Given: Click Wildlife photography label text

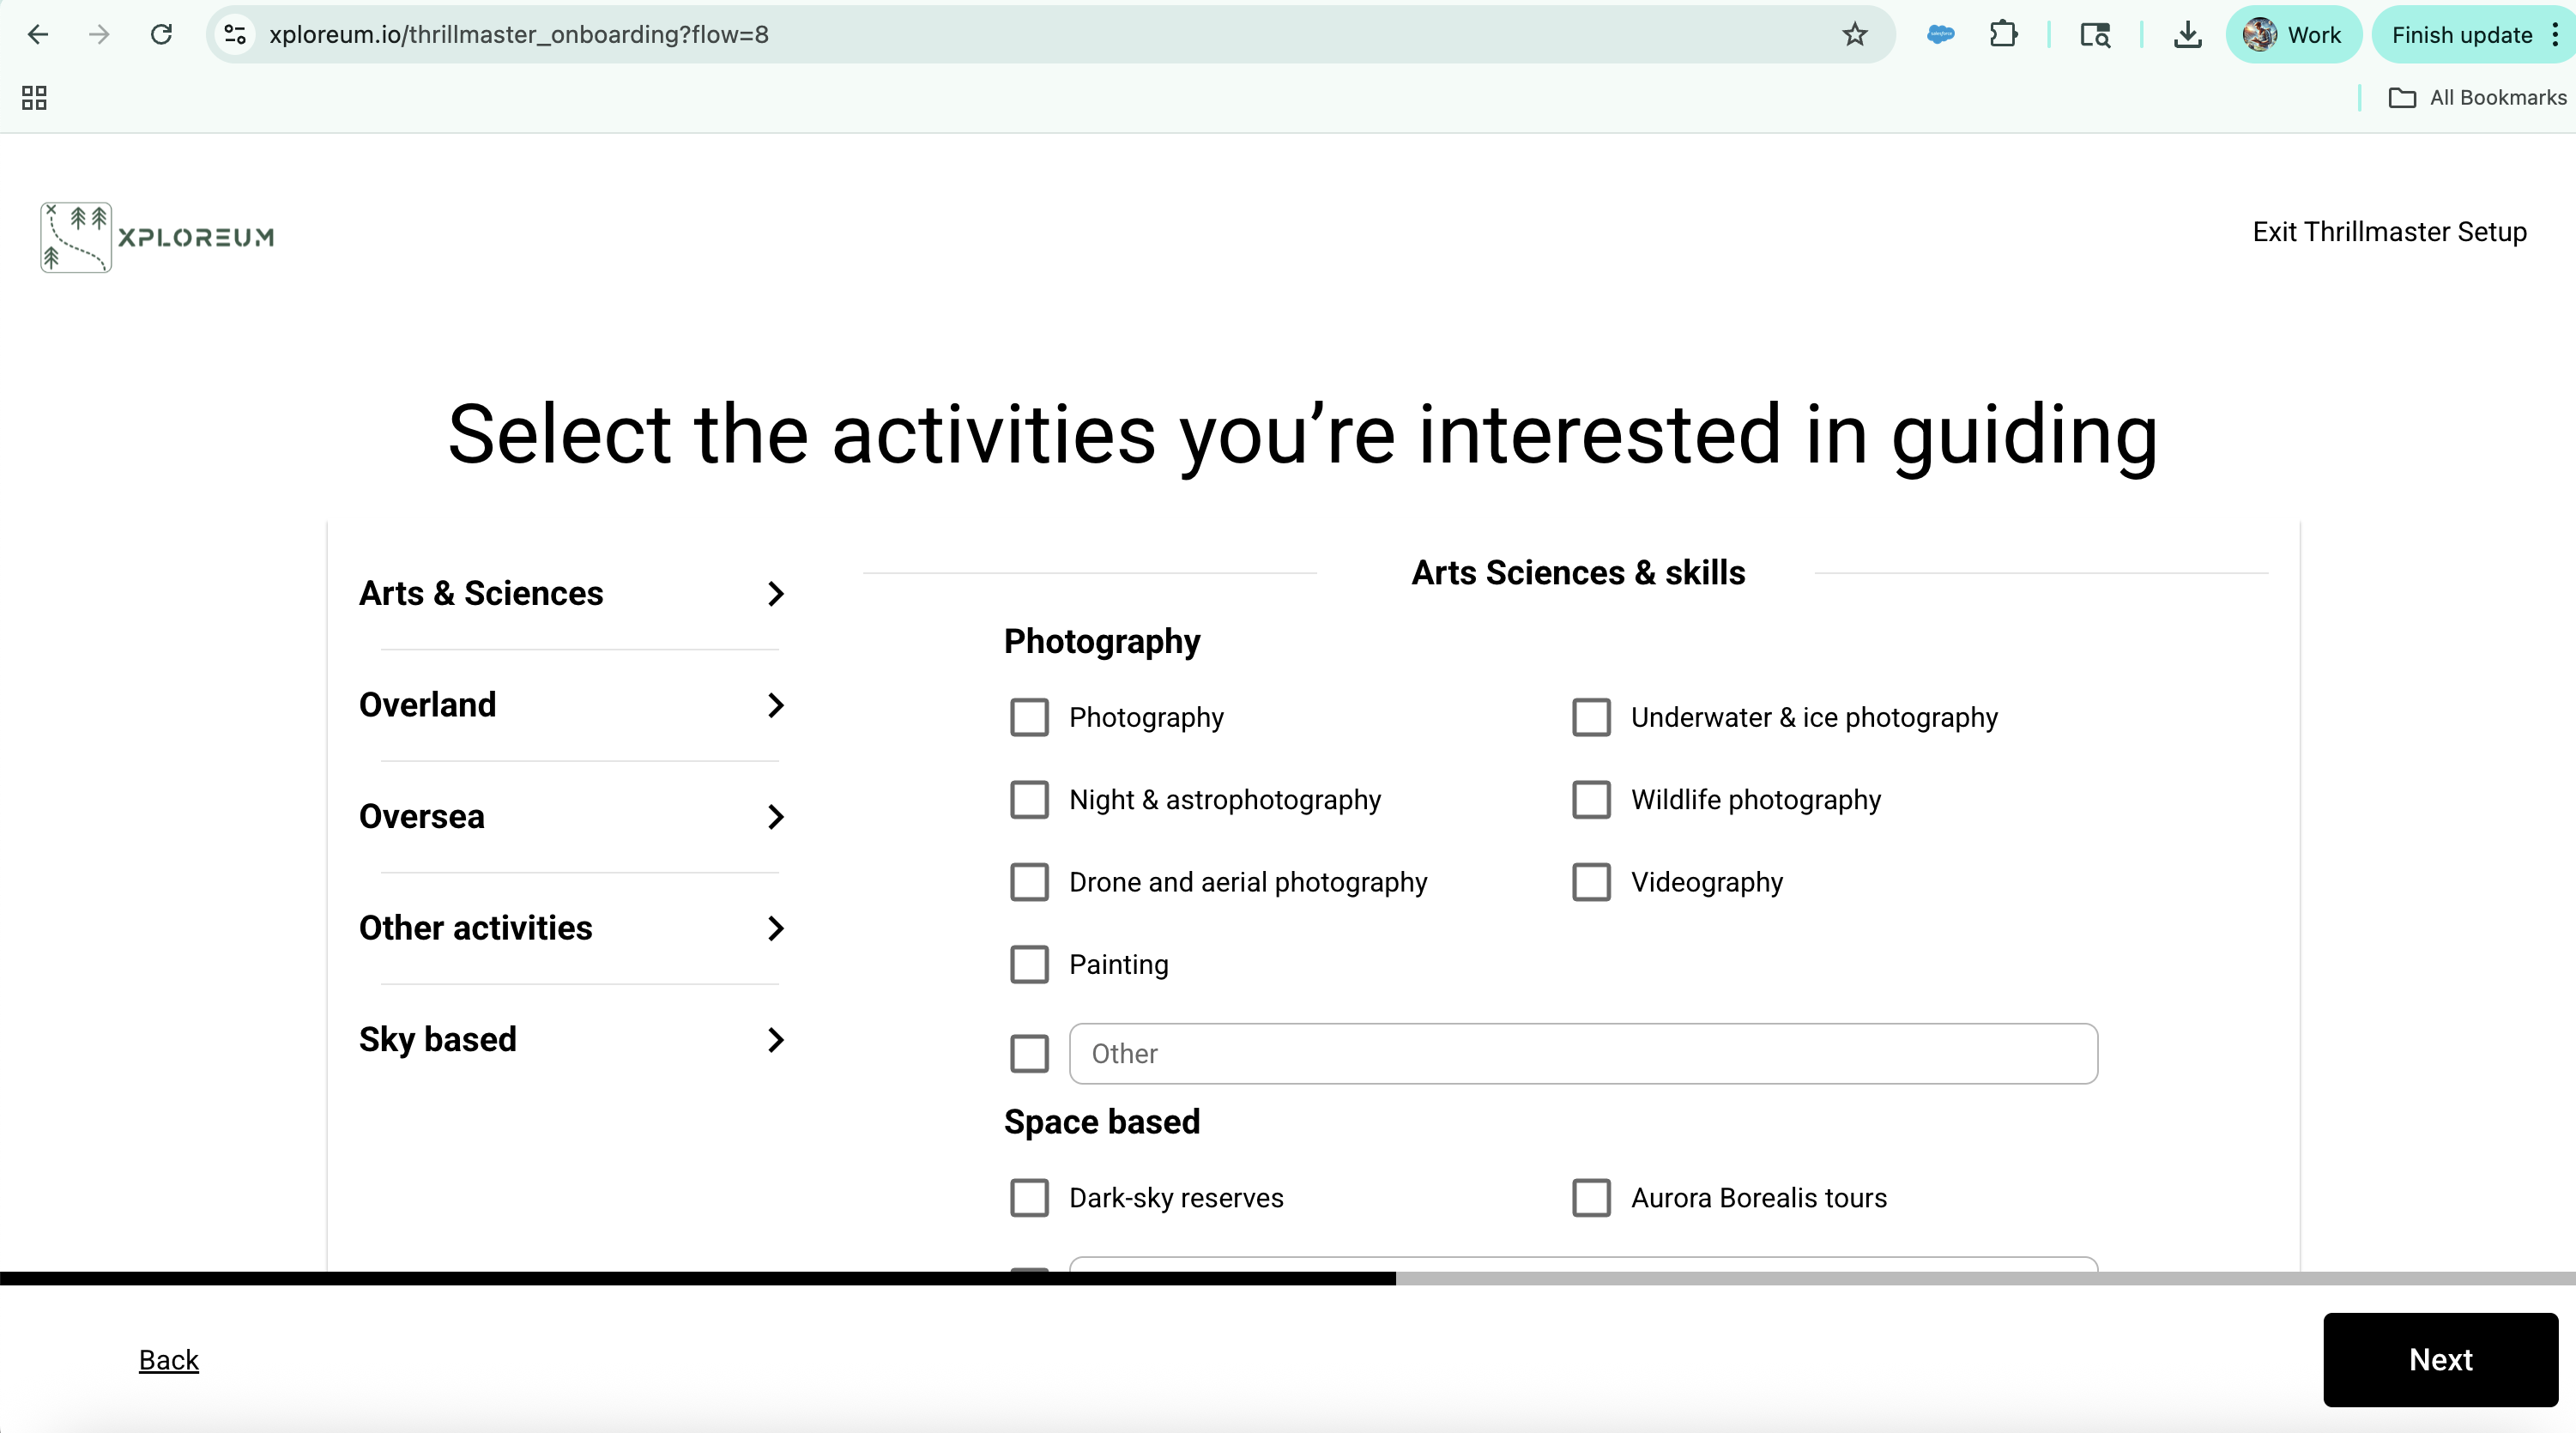Looking at the screenshot, I should pyautogui.click(x=1756, y=800).
